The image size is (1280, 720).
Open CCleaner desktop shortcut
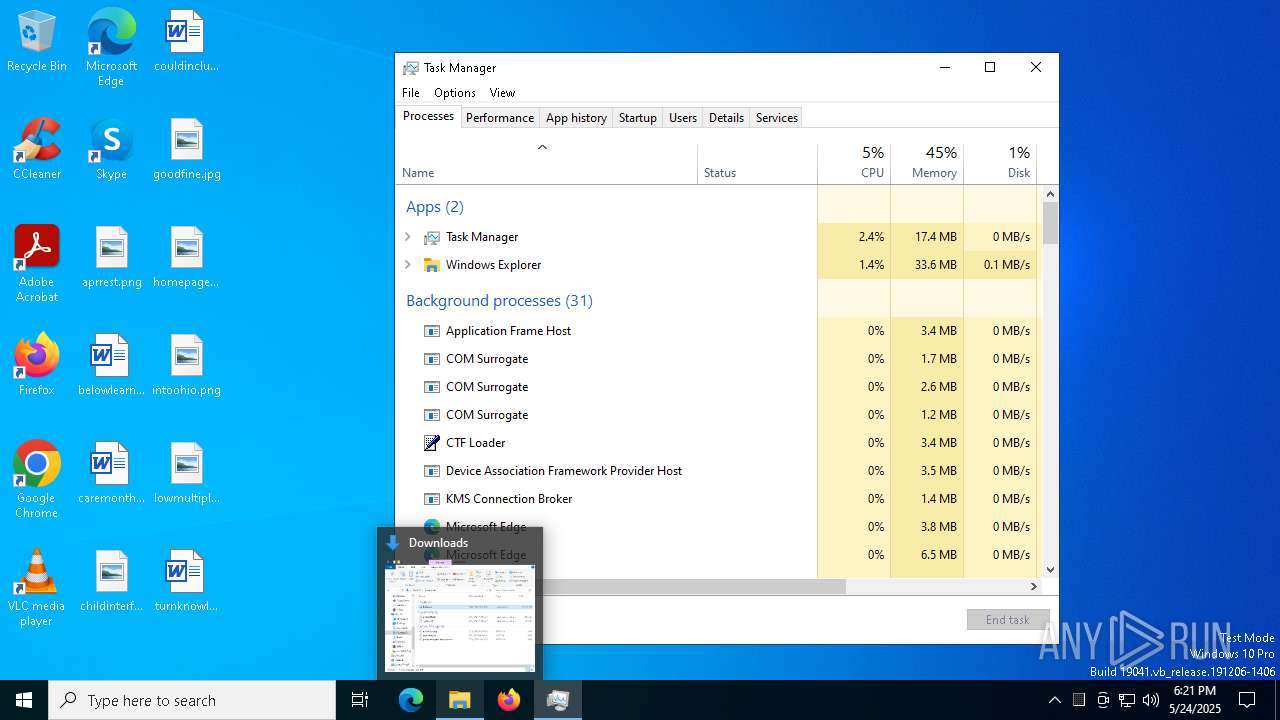coord(37,149)
